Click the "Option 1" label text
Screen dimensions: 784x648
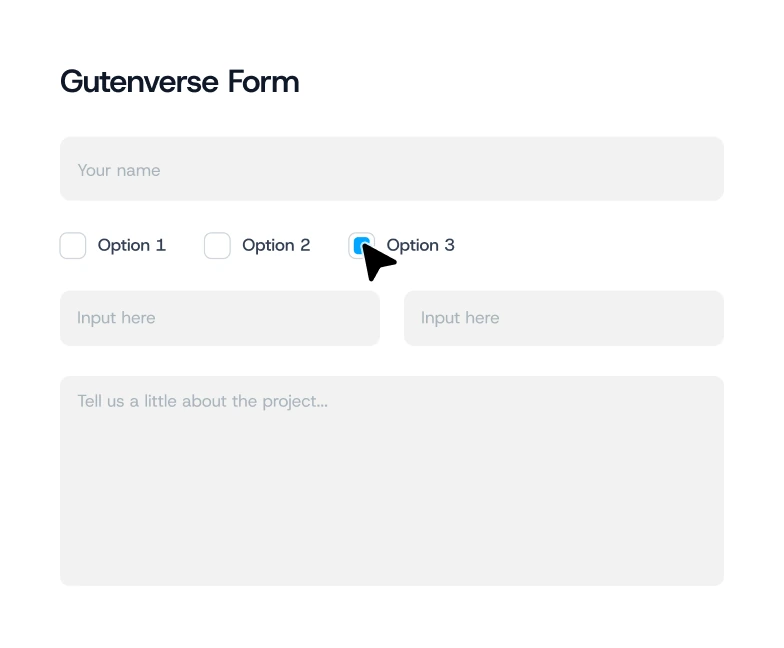point(131,245)
